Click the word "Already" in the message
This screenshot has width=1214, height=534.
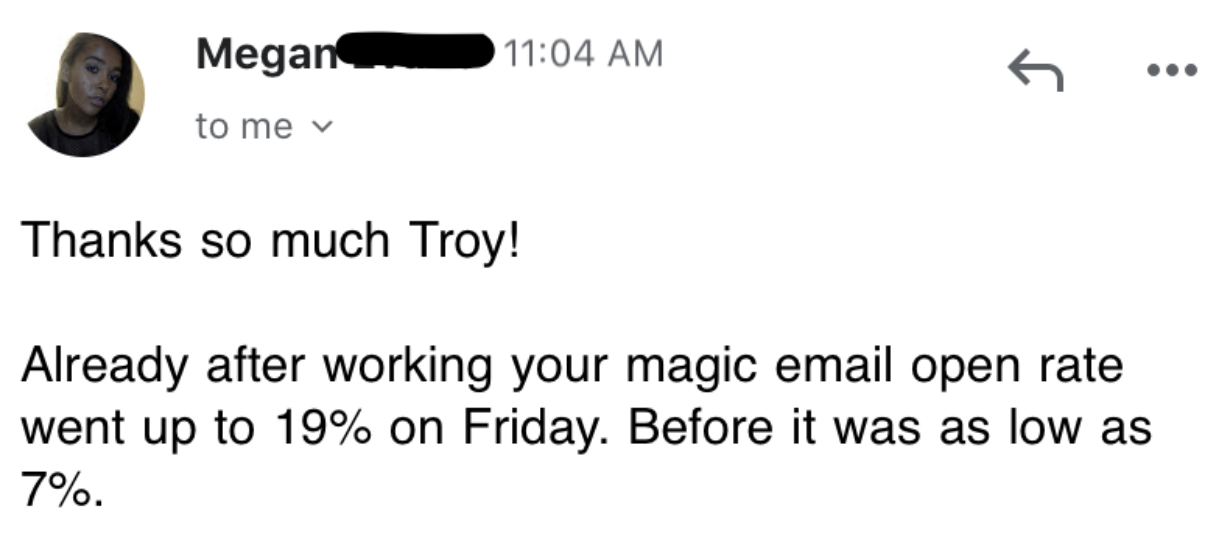[105, 368]
